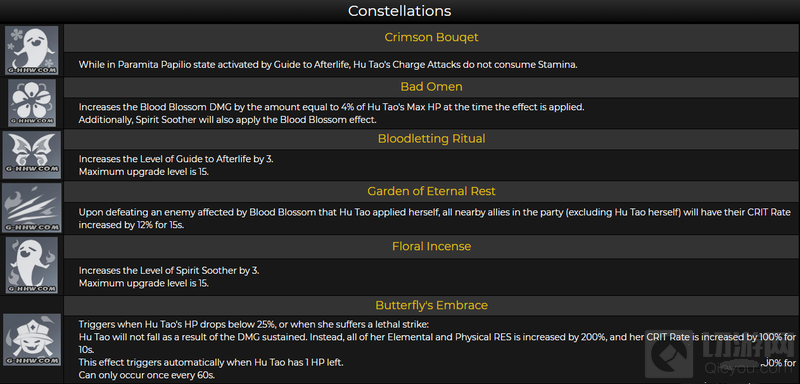Select the Blood Blossom 4% Max HP description
Screen dimensions: 800x384
(x=332, y=107)
